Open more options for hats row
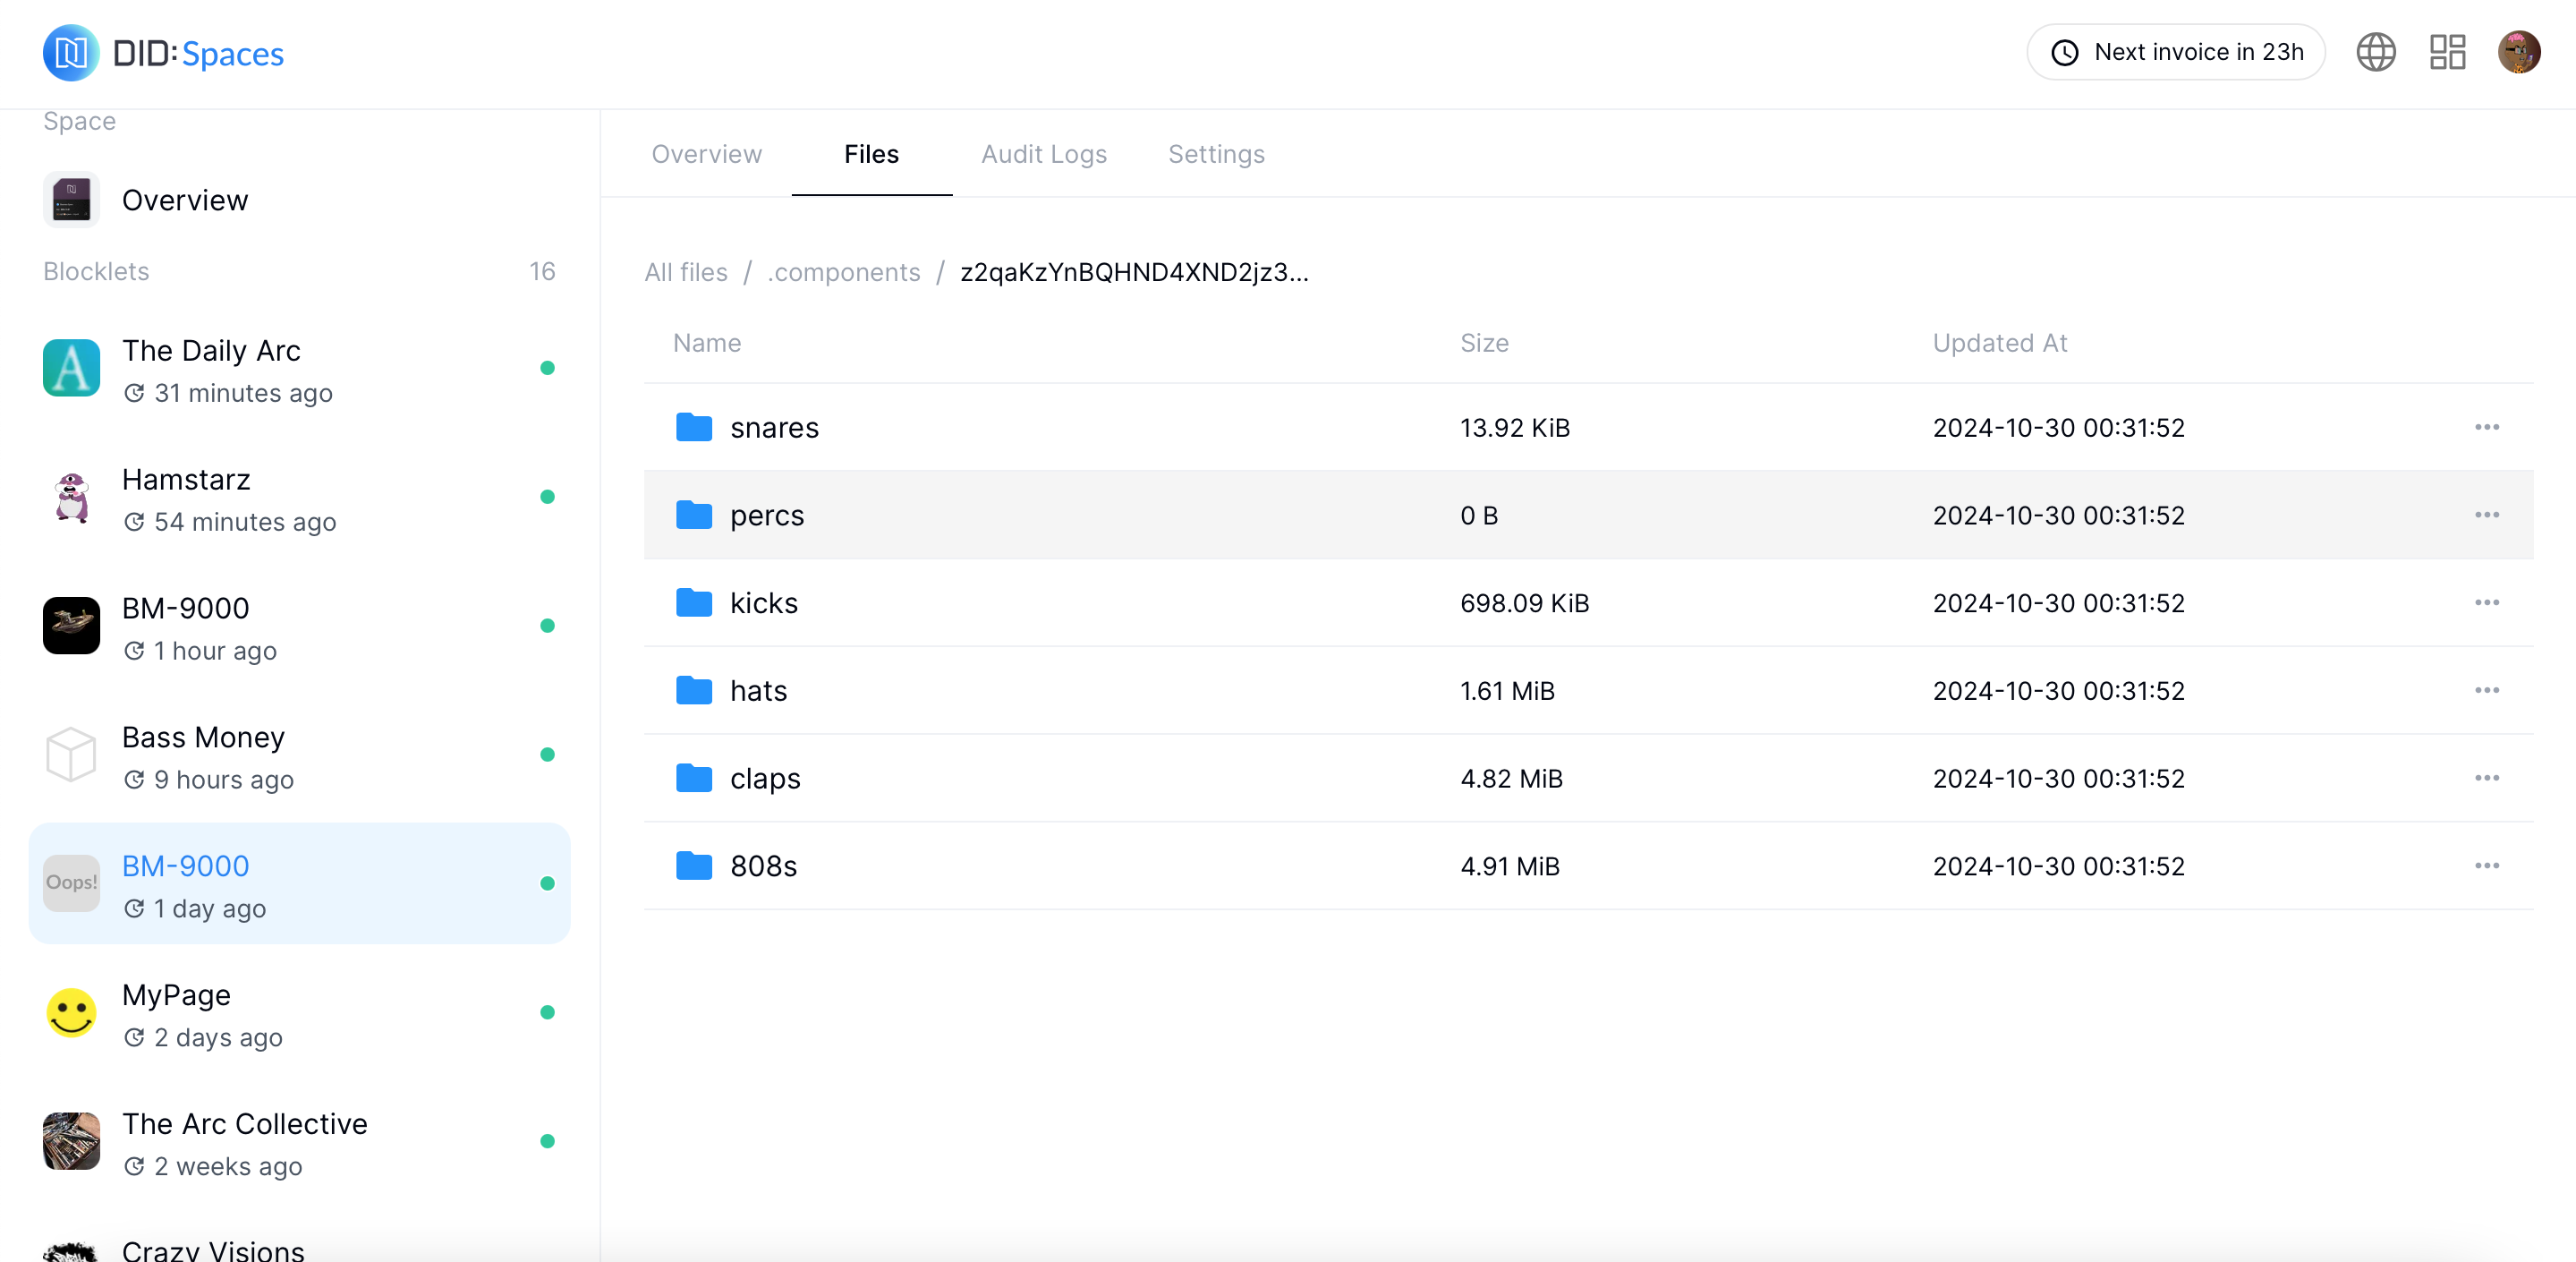 point(2486,690)
